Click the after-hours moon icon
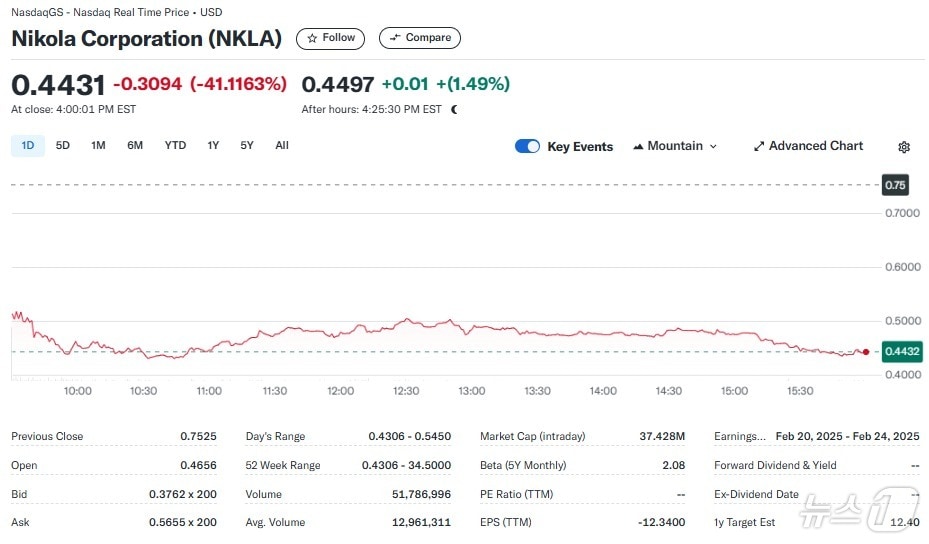 pyautogui.click(x=454, y=110)
